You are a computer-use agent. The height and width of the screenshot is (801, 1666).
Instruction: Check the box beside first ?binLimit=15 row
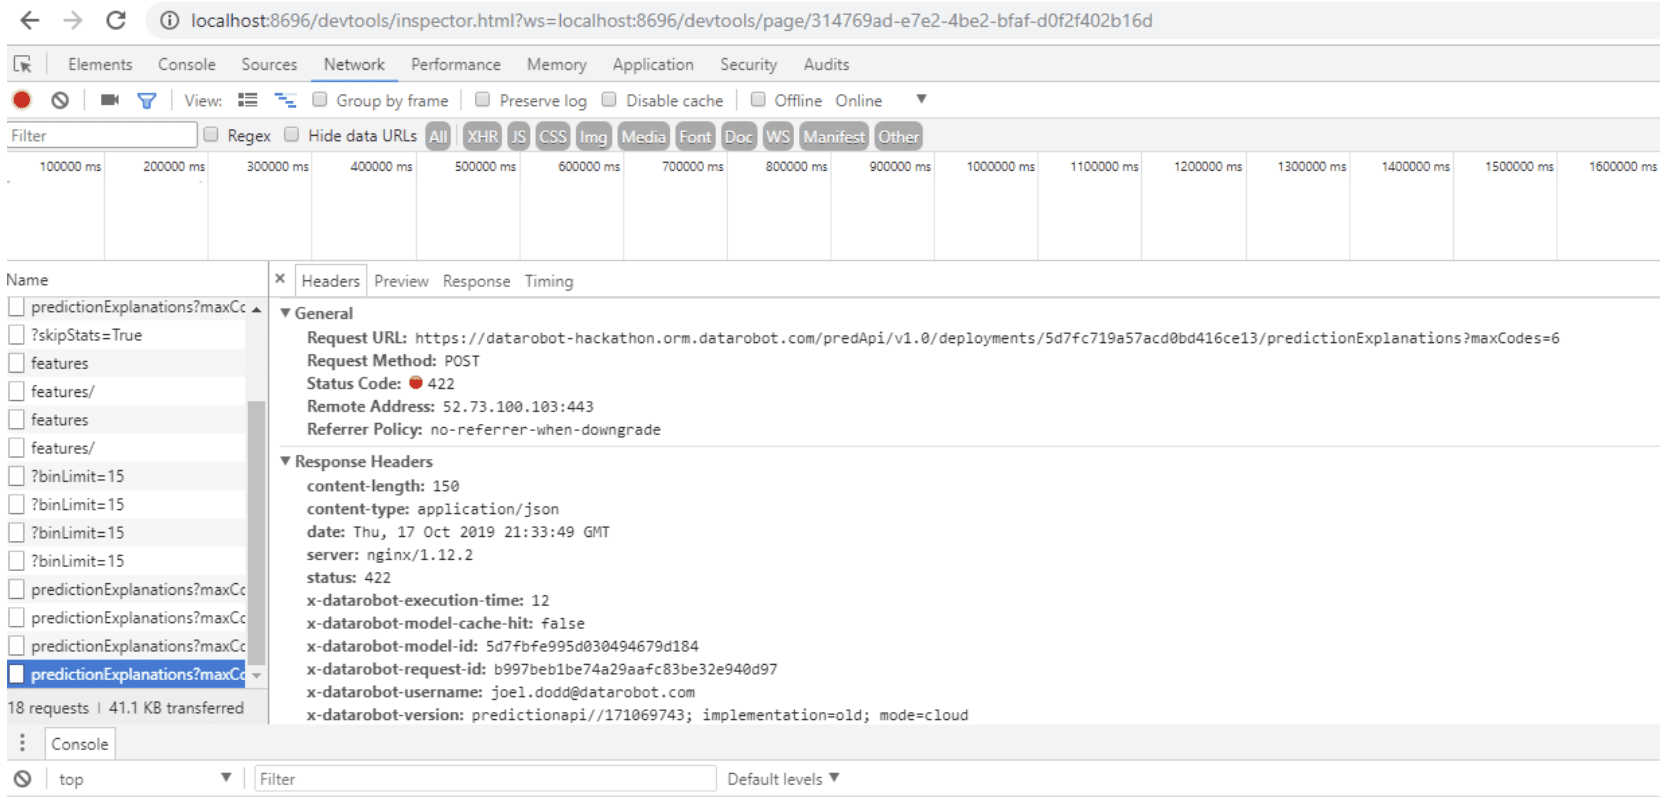[x=16, y=476]
